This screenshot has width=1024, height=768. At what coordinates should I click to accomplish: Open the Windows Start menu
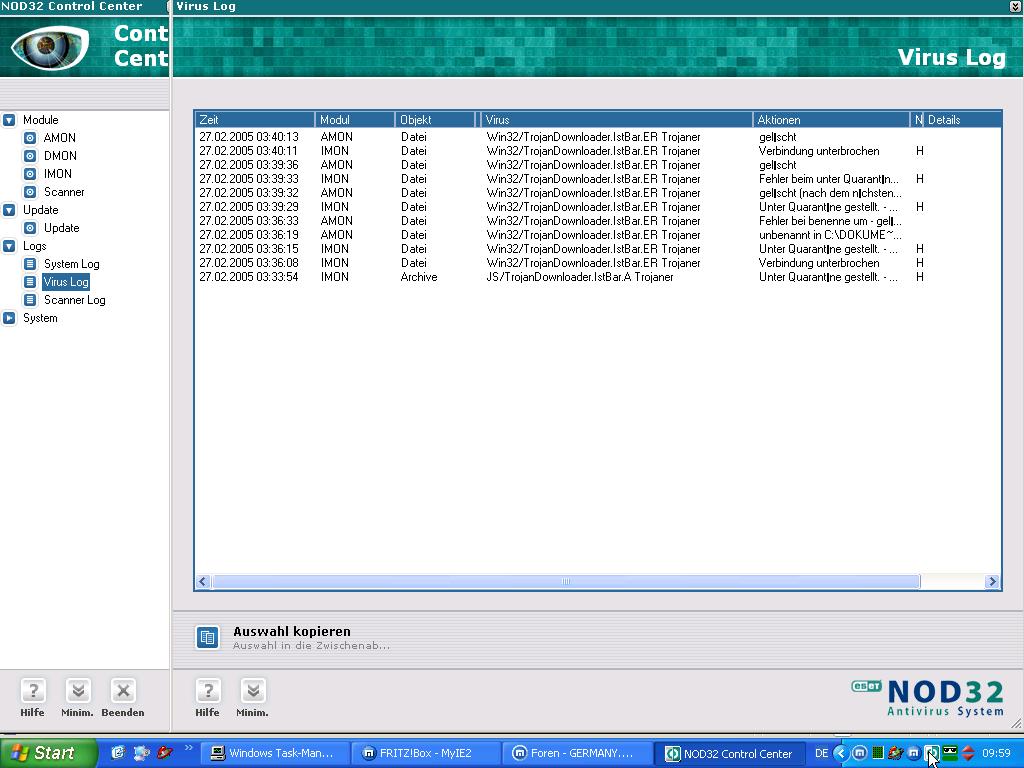tap(47, 753)
